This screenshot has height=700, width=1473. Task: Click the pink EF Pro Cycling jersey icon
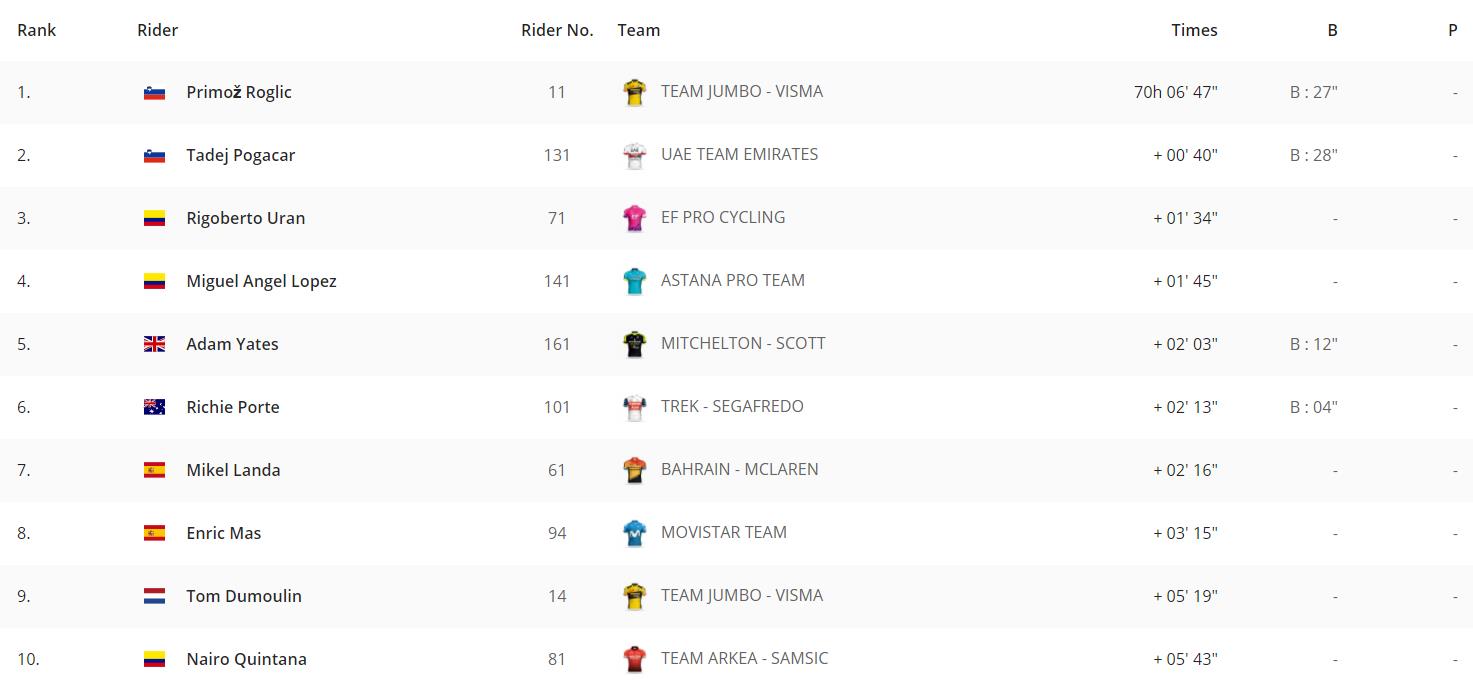634,219
